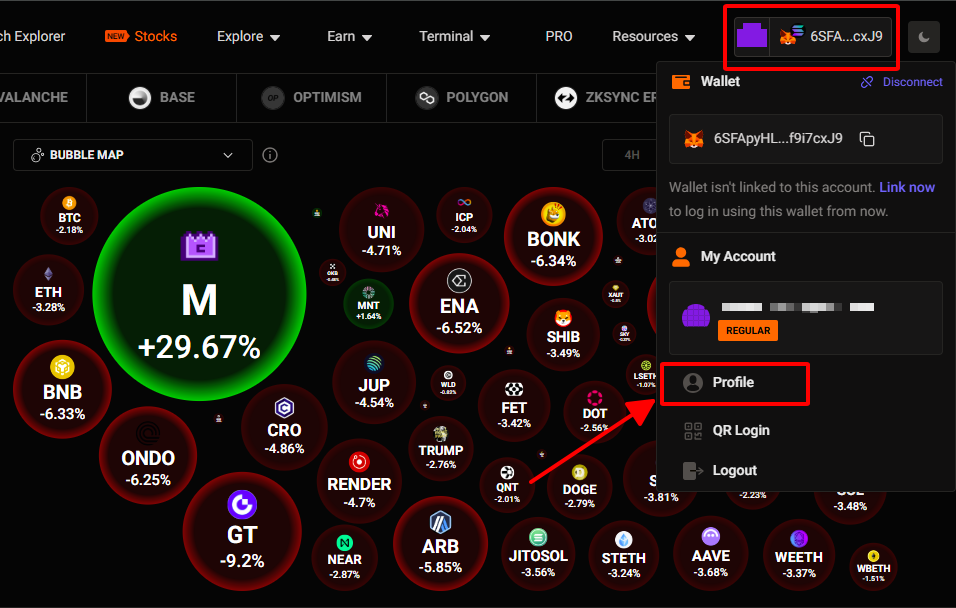Switch to the Polygon chain tab
Screen dimensions: 956x608
pos(462,98)
